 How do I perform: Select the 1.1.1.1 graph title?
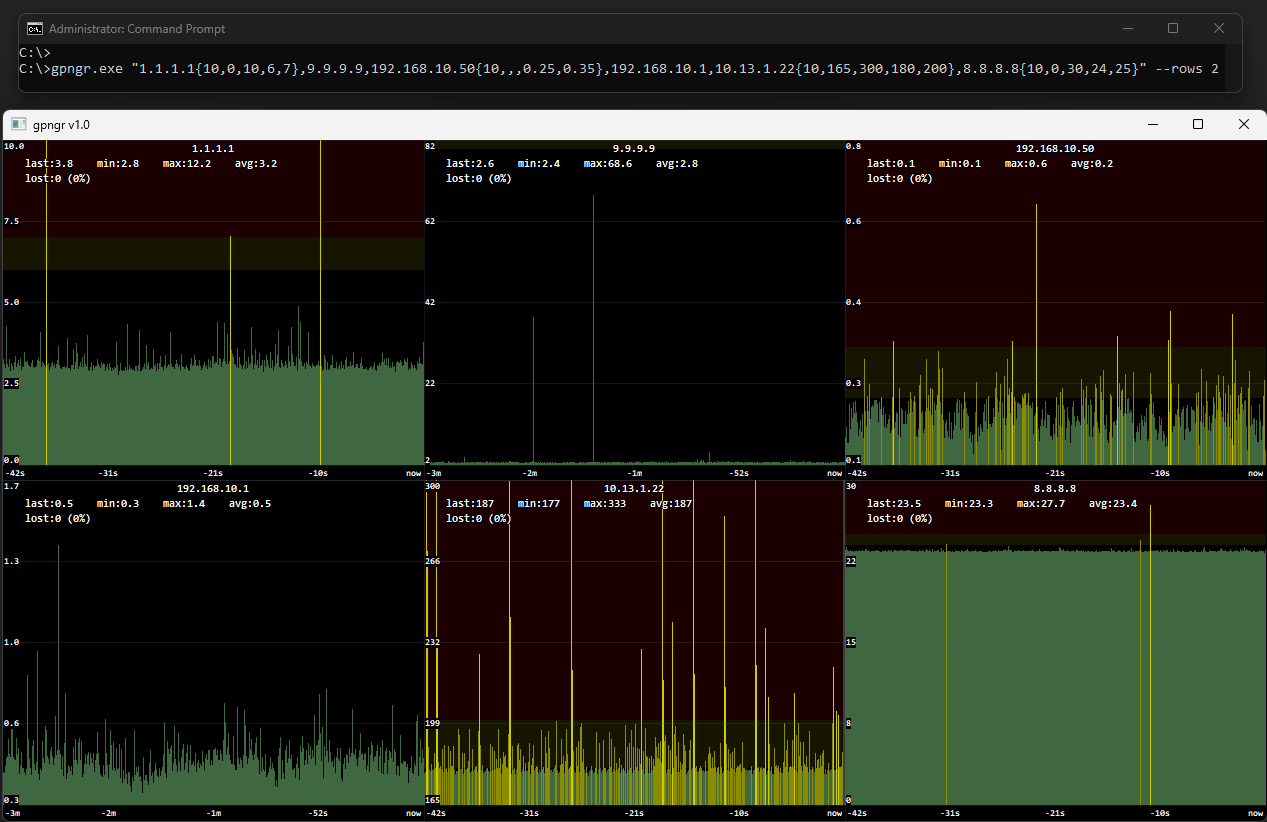point(213,148)
